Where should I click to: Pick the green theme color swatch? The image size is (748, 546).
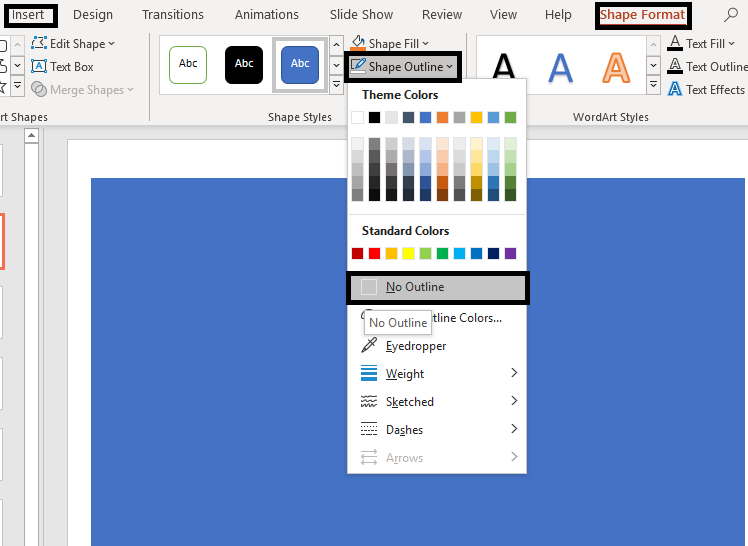point(510,117)
